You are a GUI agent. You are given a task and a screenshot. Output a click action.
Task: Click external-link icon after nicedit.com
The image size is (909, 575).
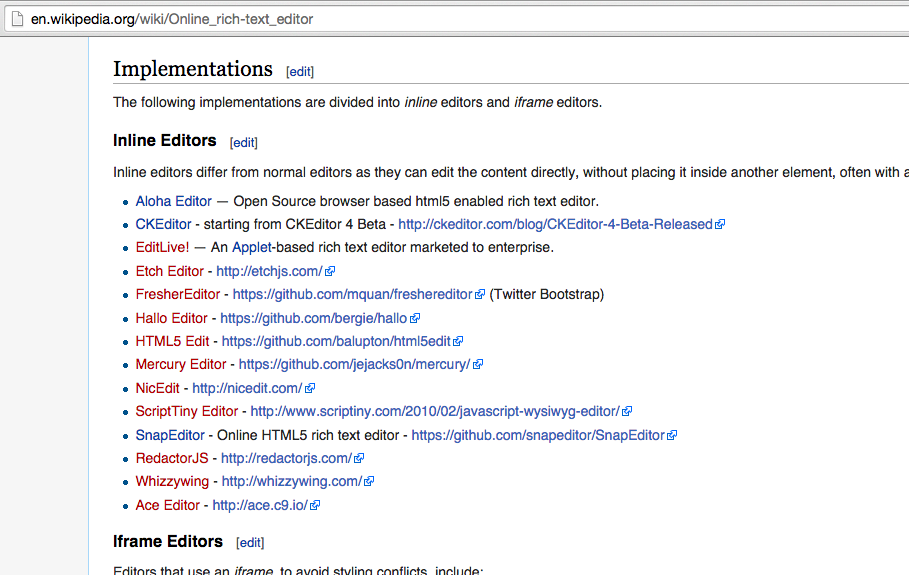click(x=310, y=388)
